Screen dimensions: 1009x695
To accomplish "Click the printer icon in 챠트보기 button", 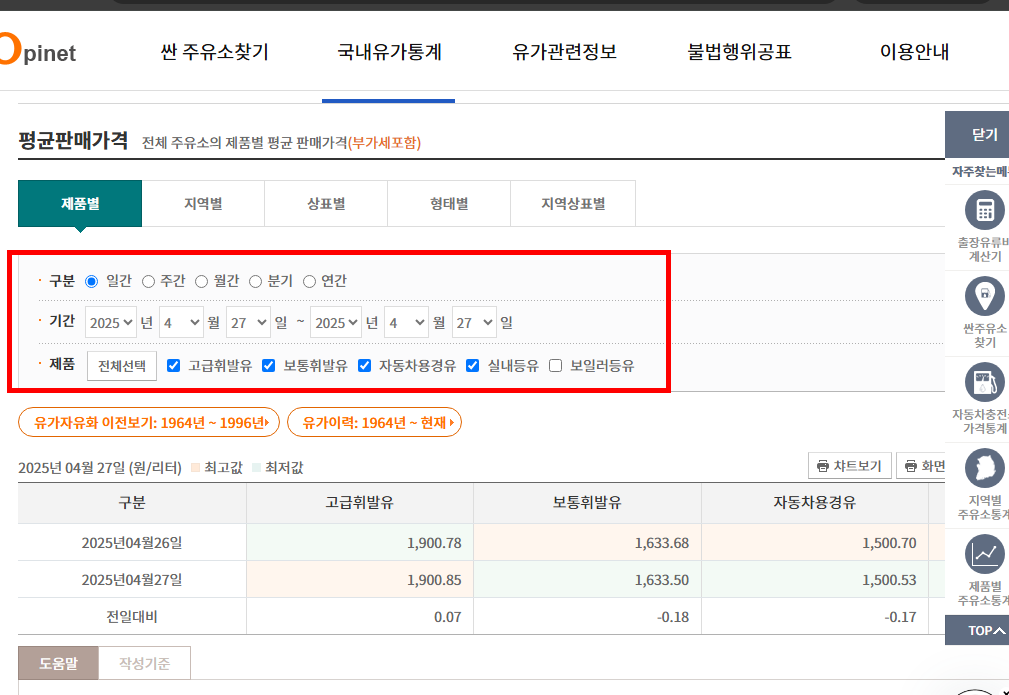I will [x=824, y=466].
